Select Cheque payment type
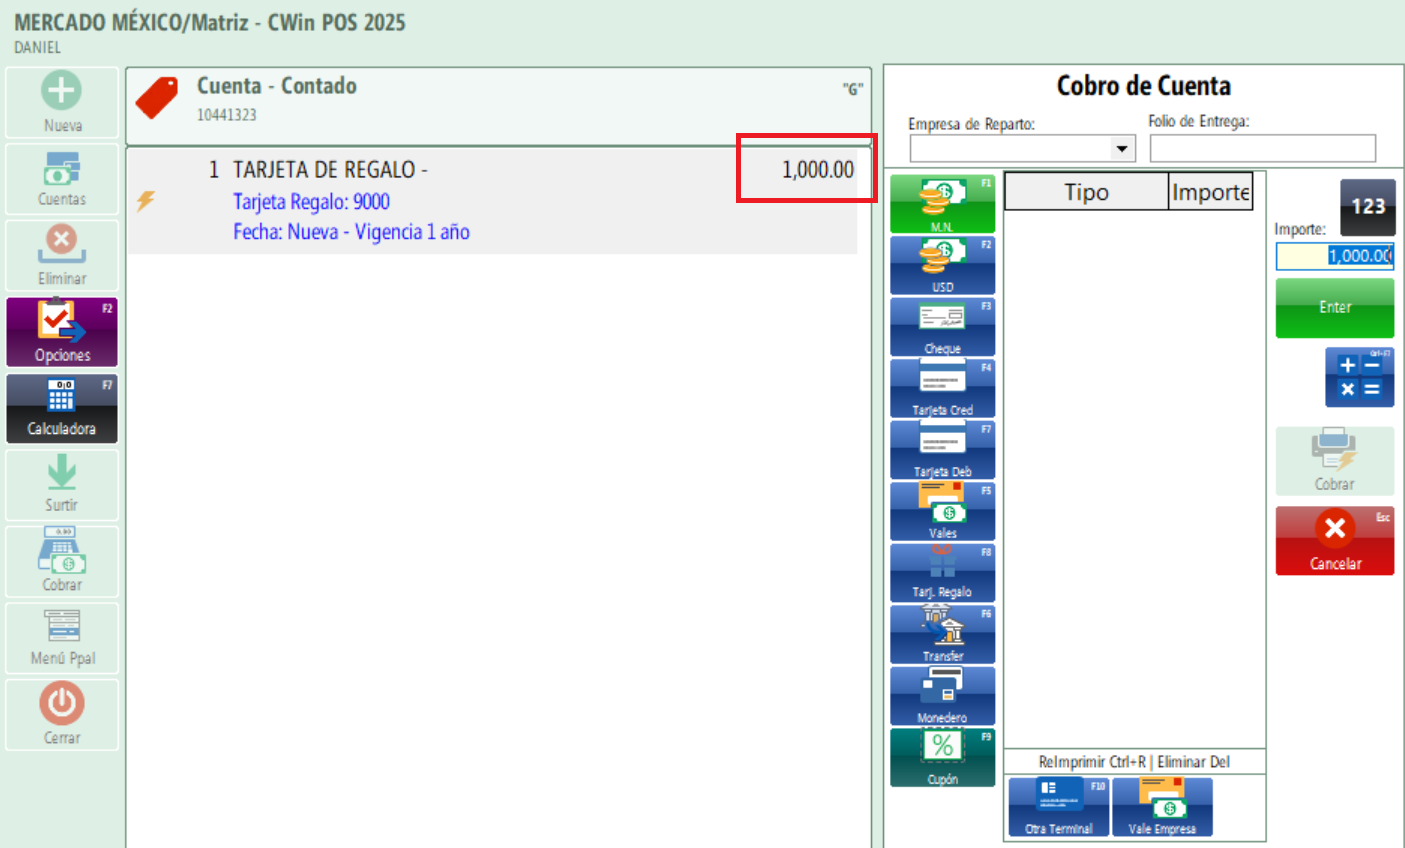This screenshot has height=848, width=1405. pos(942,328)
